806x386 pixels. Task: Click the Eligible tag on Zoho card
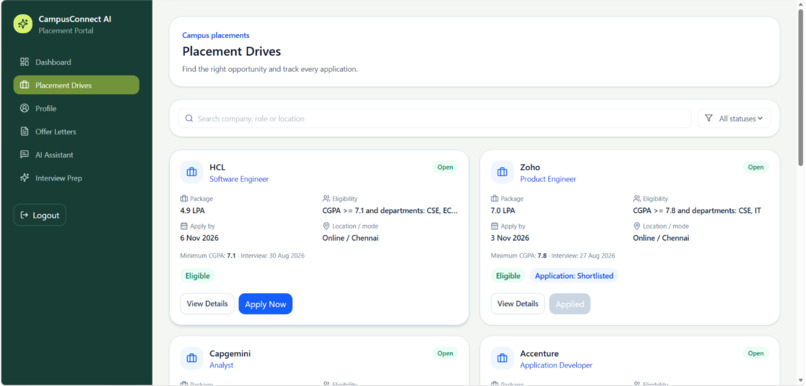508,276
